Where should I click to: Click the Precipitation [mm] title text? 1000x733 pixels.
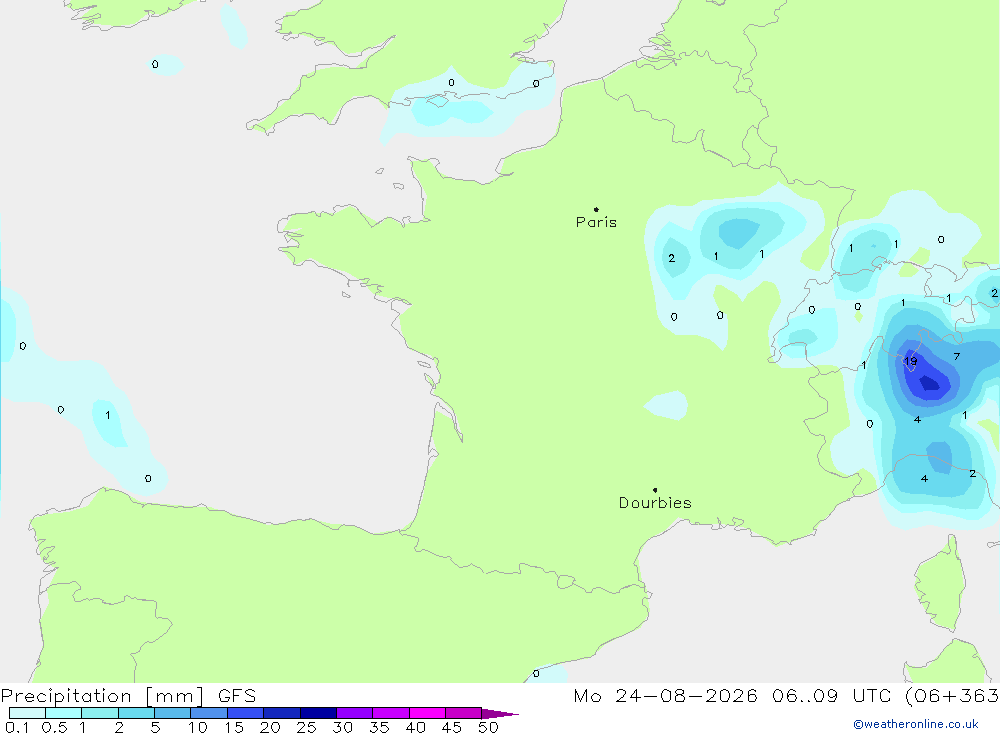[x=102, y=696]
